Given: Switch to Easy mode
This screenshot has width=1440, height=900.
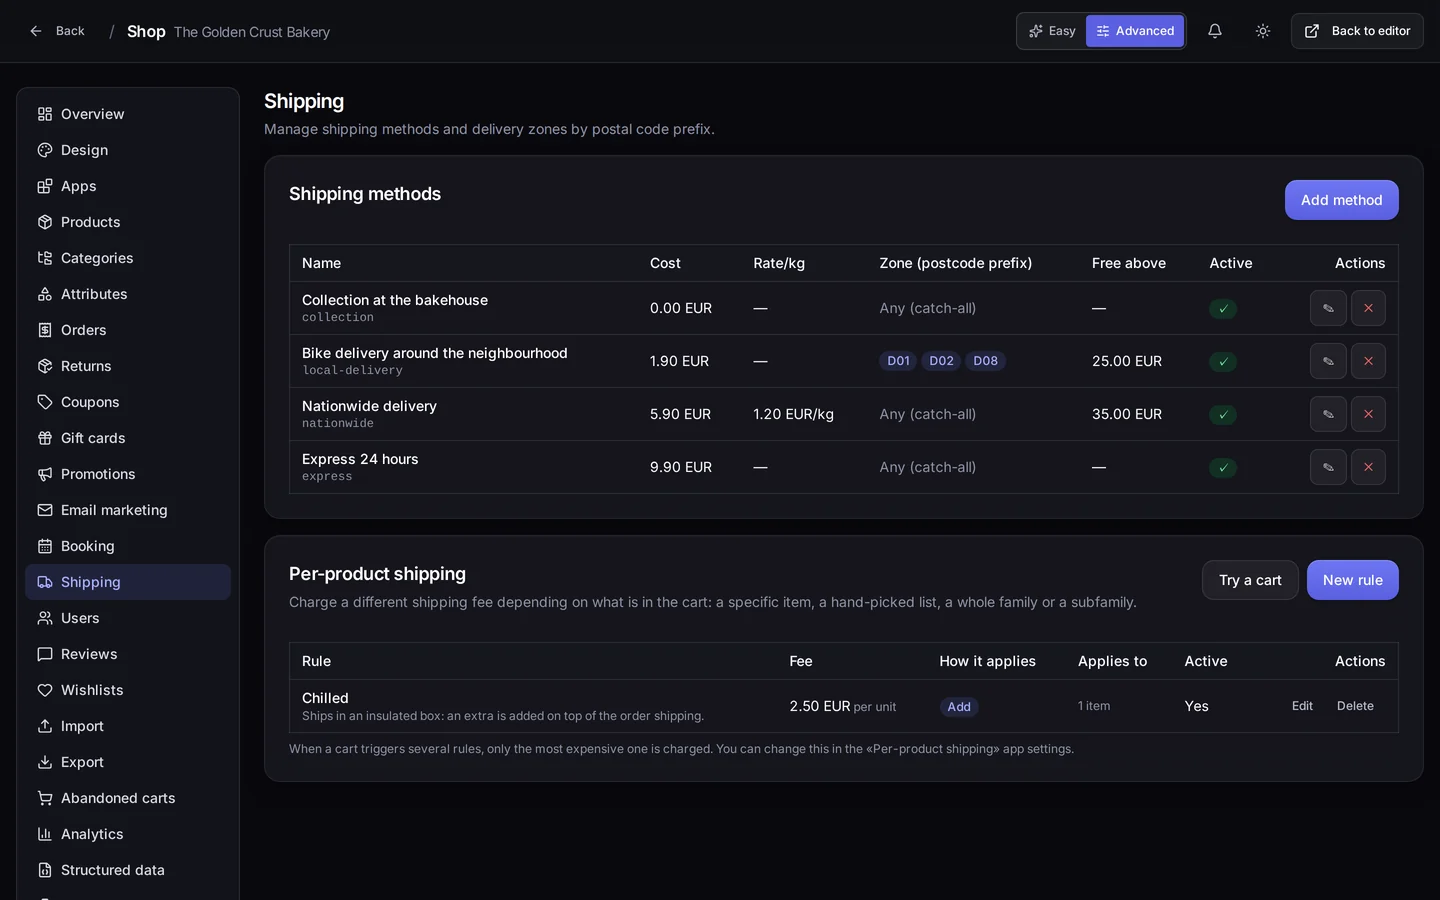Looking at the screenshot, I should (1052, 31).
